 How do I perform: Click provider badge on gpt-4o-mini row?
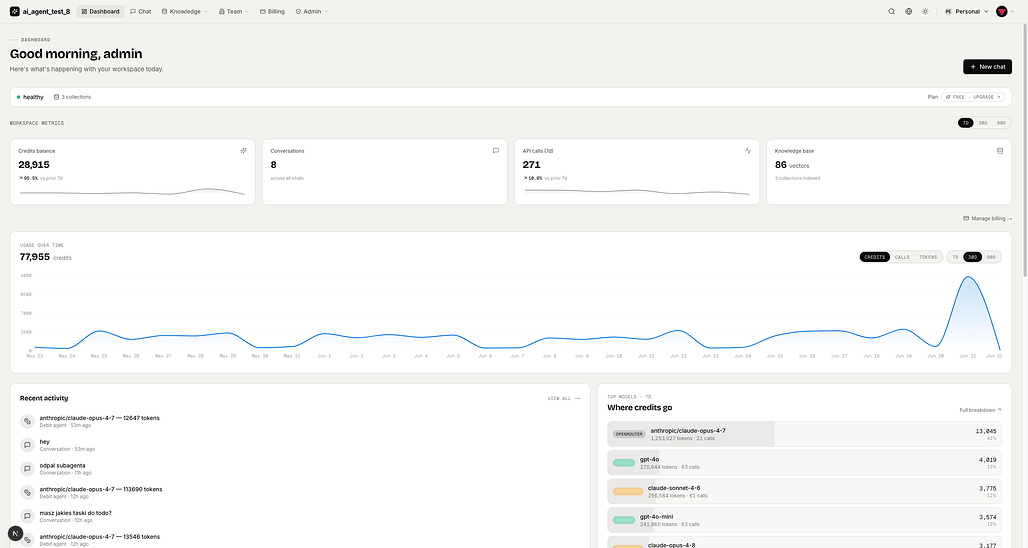click(623, 520)
